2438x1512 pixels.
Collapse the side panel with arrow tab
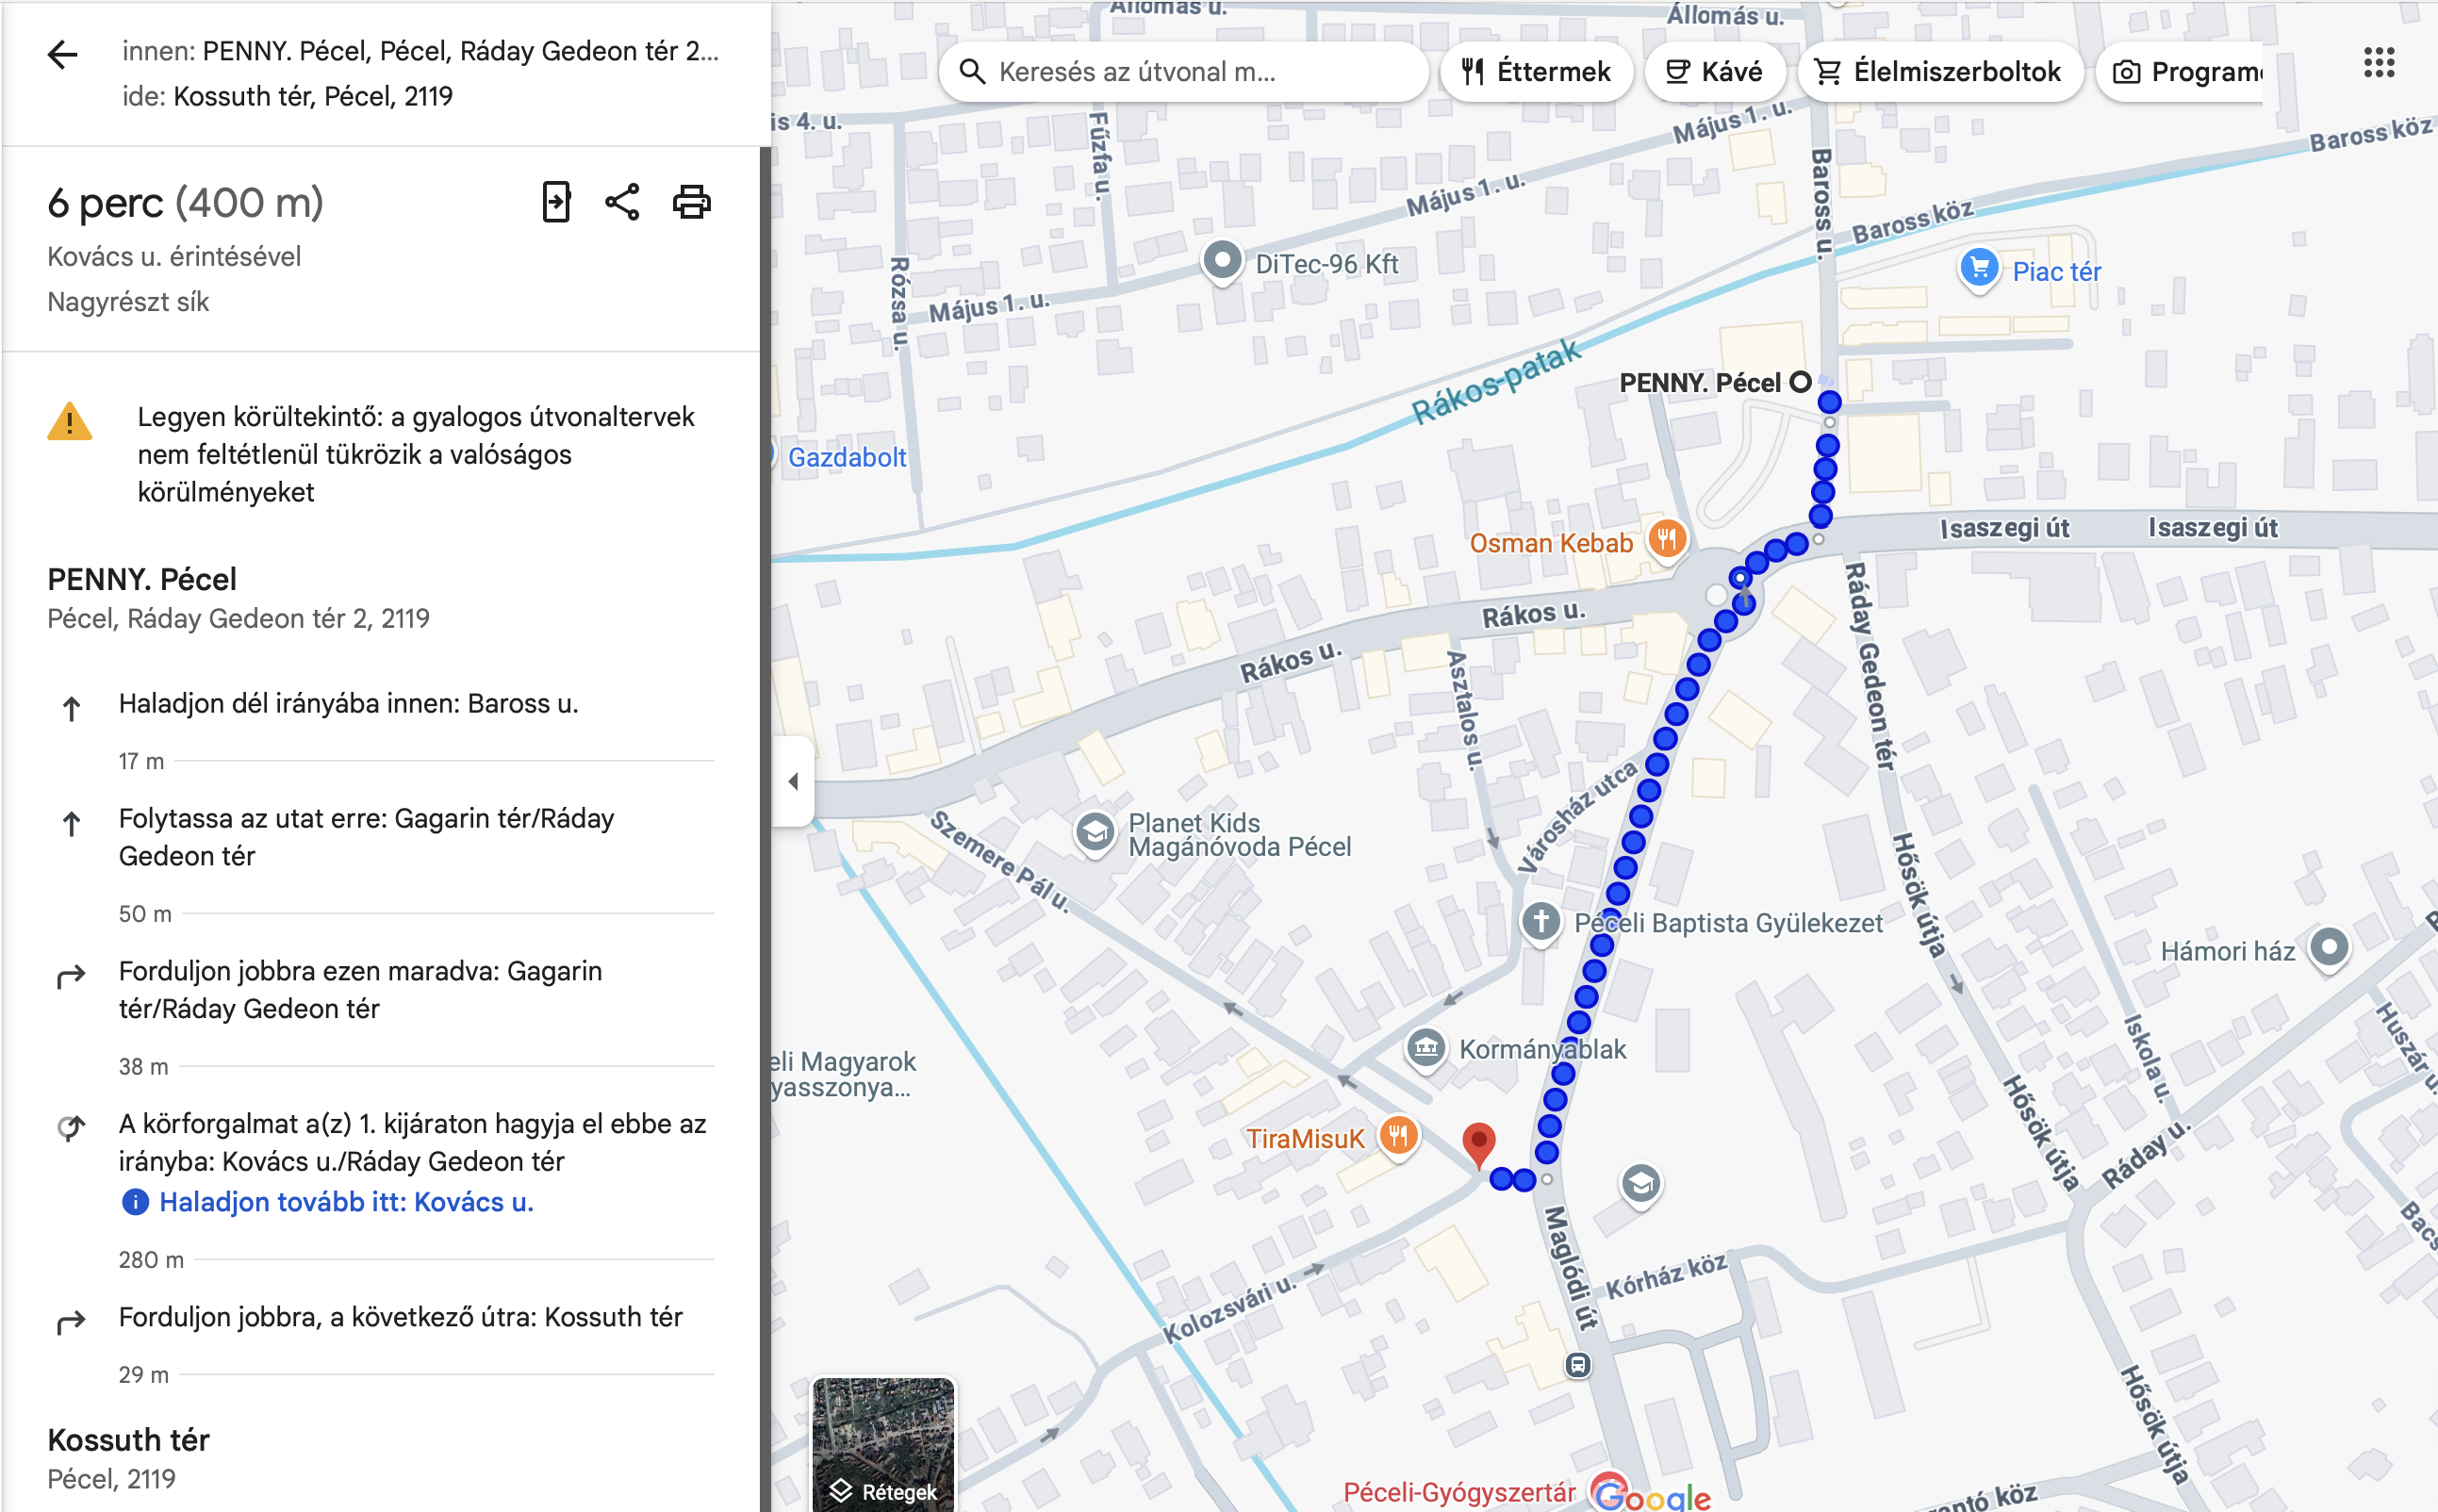point(793,781)
